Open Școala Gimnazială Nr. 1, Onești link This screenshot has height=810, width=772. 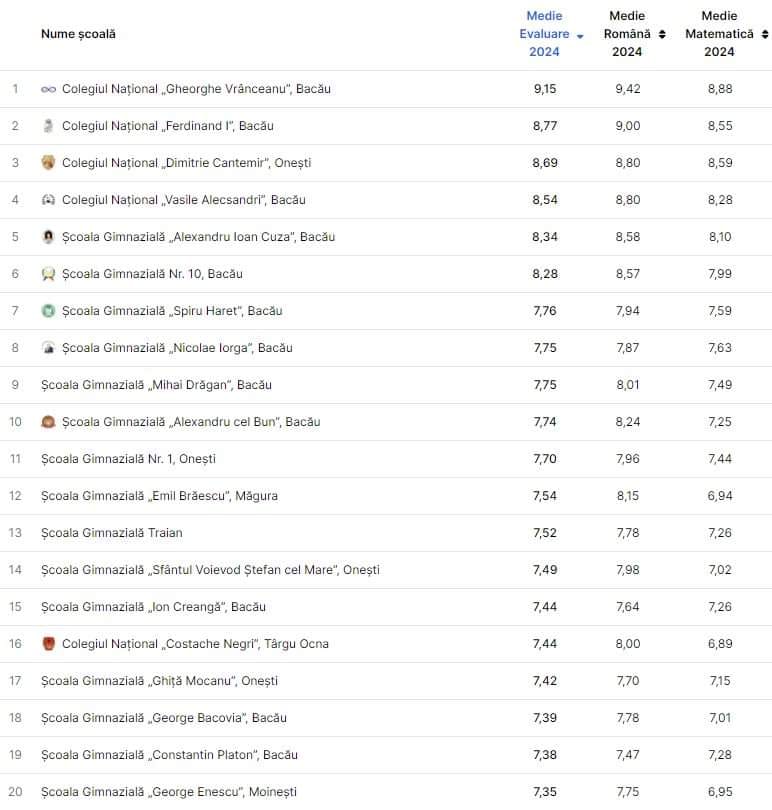tap(128, 459)
